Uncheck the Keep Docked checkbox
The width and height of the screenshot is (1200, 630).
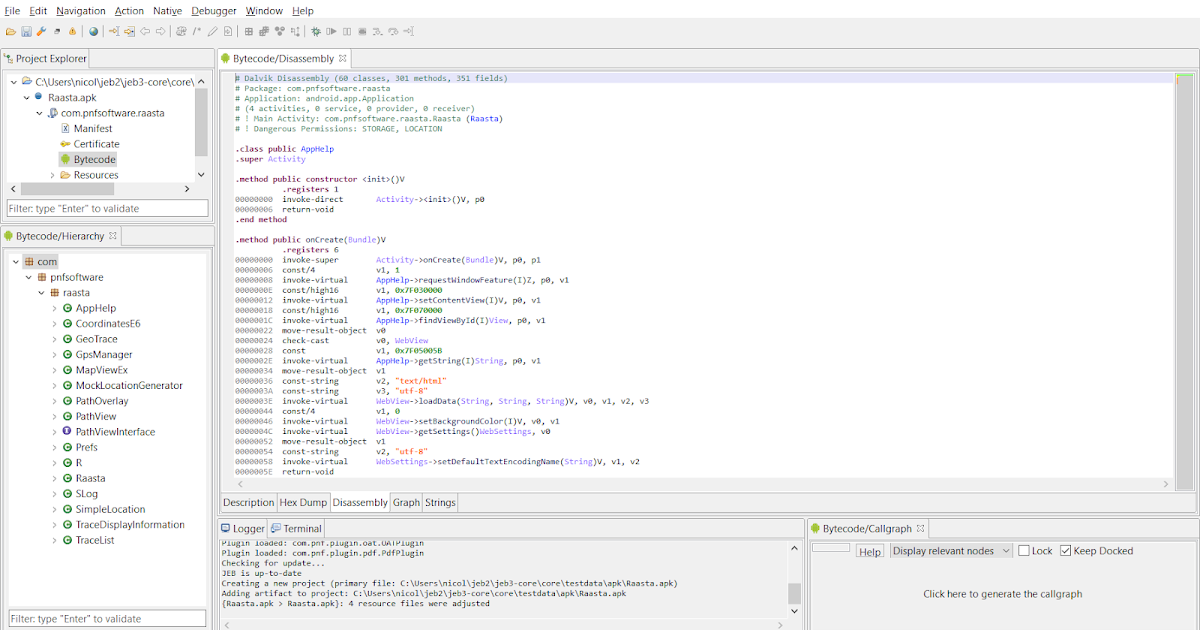tap(1065, 551)
